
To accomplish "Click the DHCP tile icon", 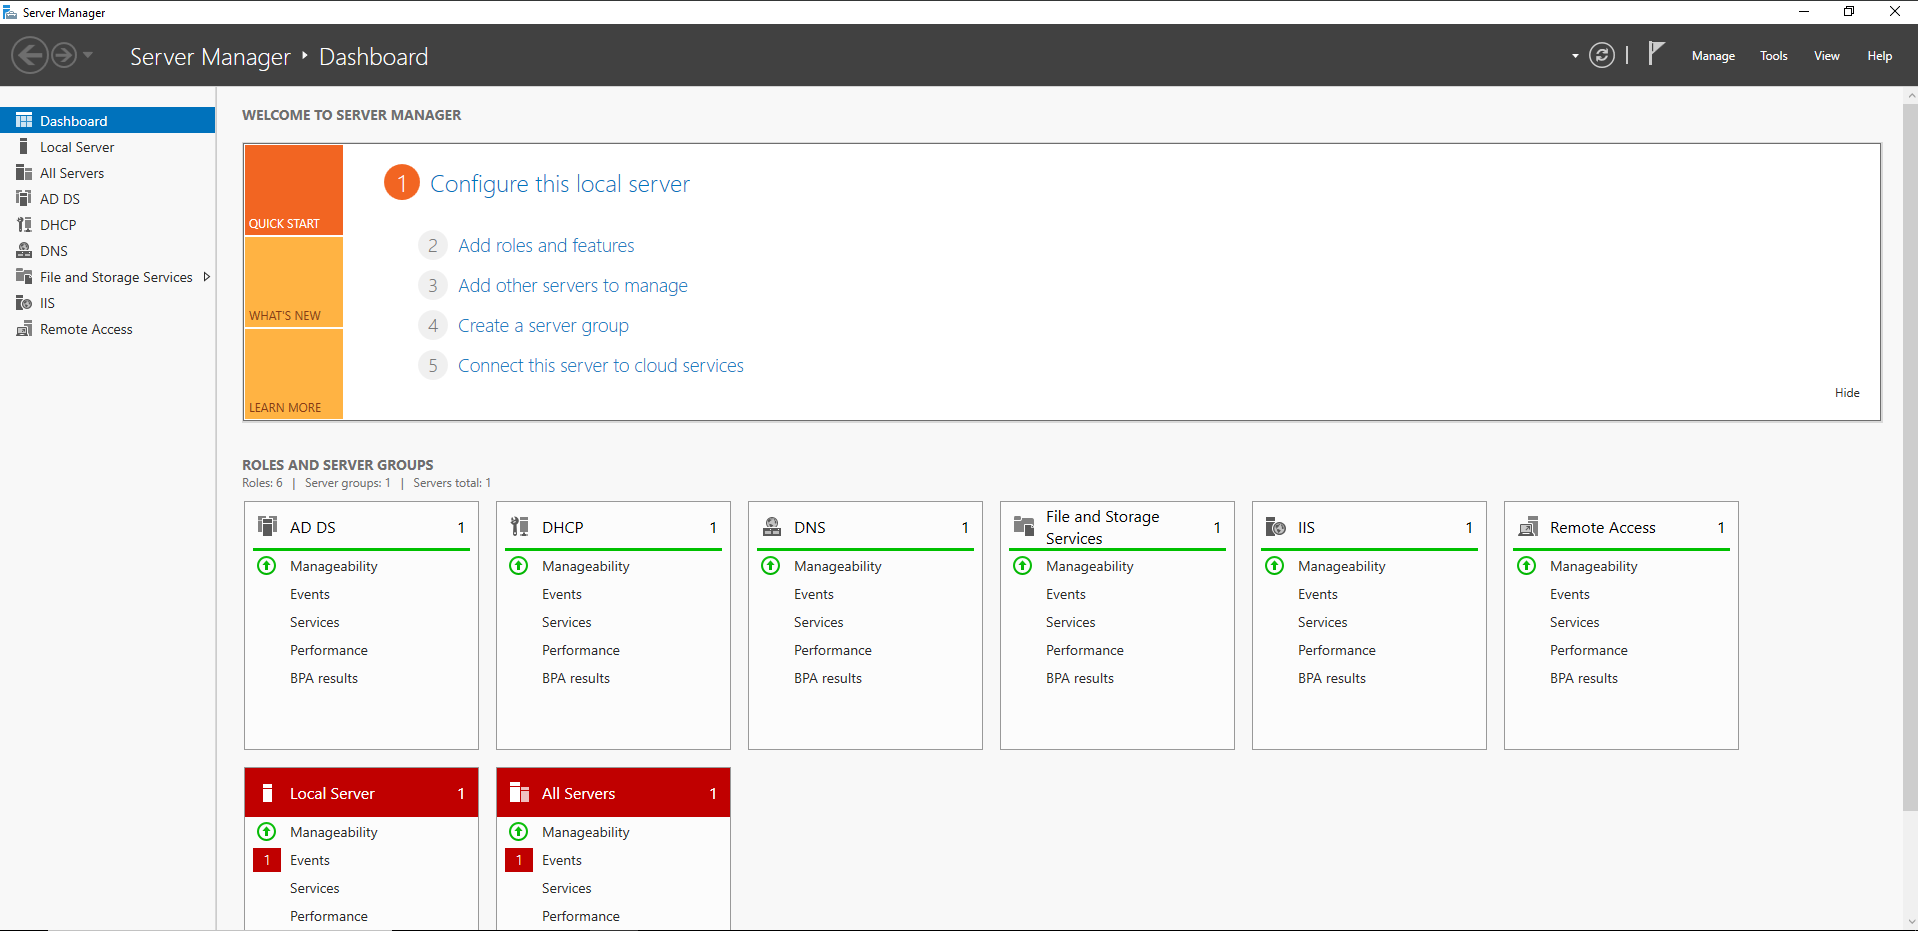I will click(x=520, y=526).
